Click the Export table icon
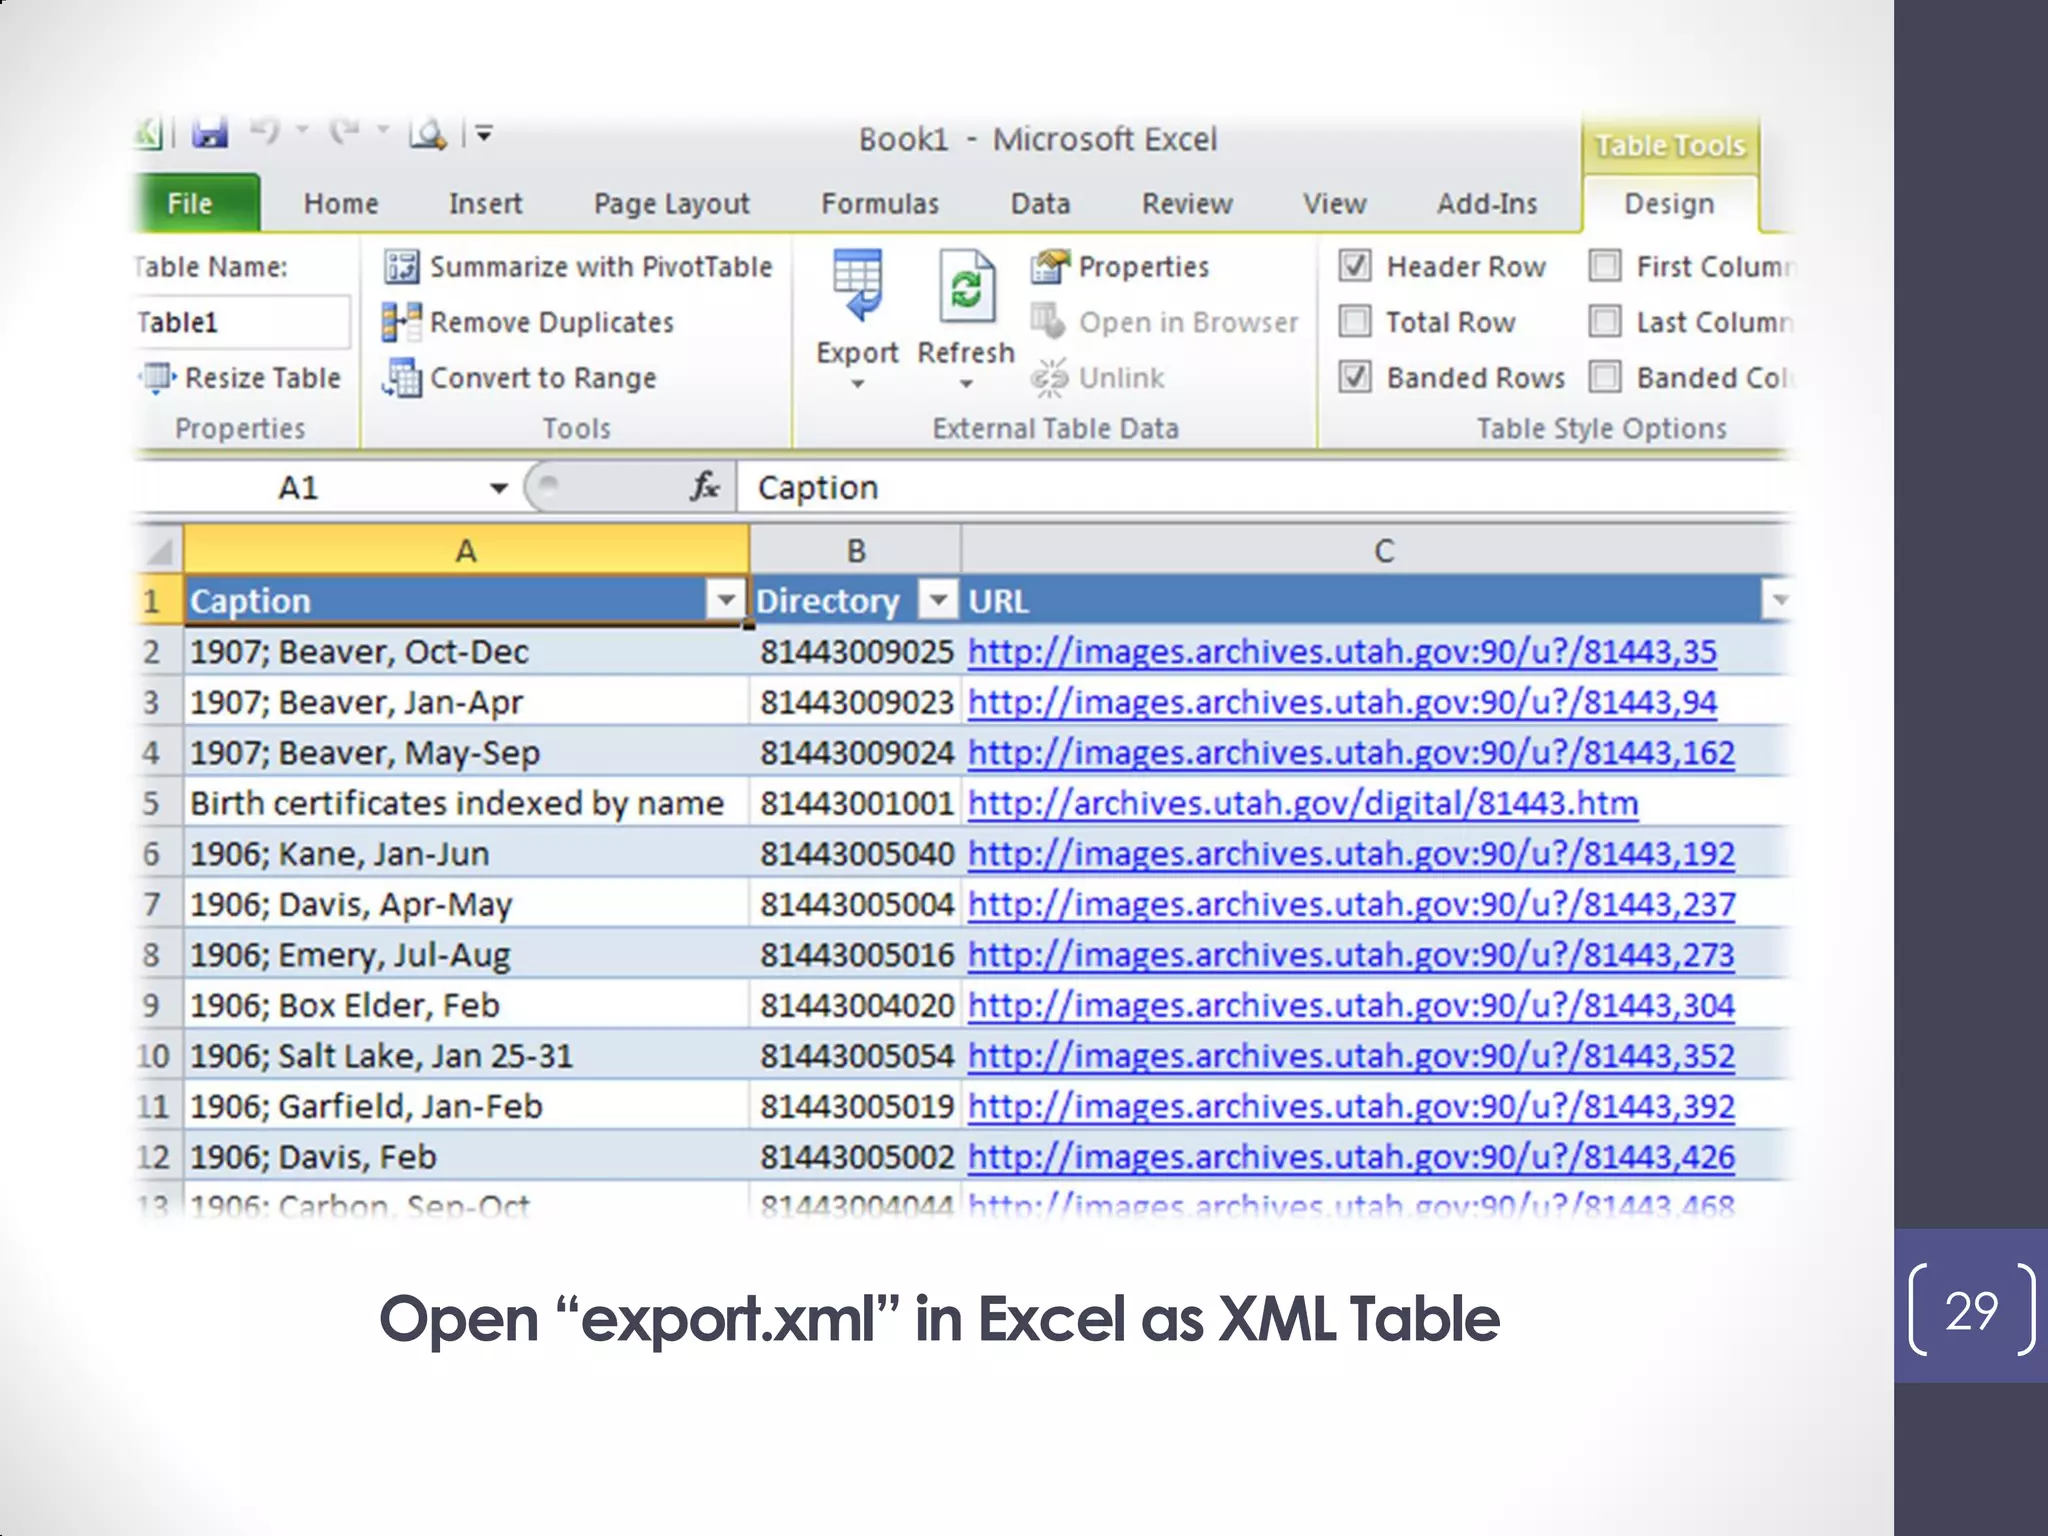The width and height of the screenshot is (2048, 1536). coord(857,286)
